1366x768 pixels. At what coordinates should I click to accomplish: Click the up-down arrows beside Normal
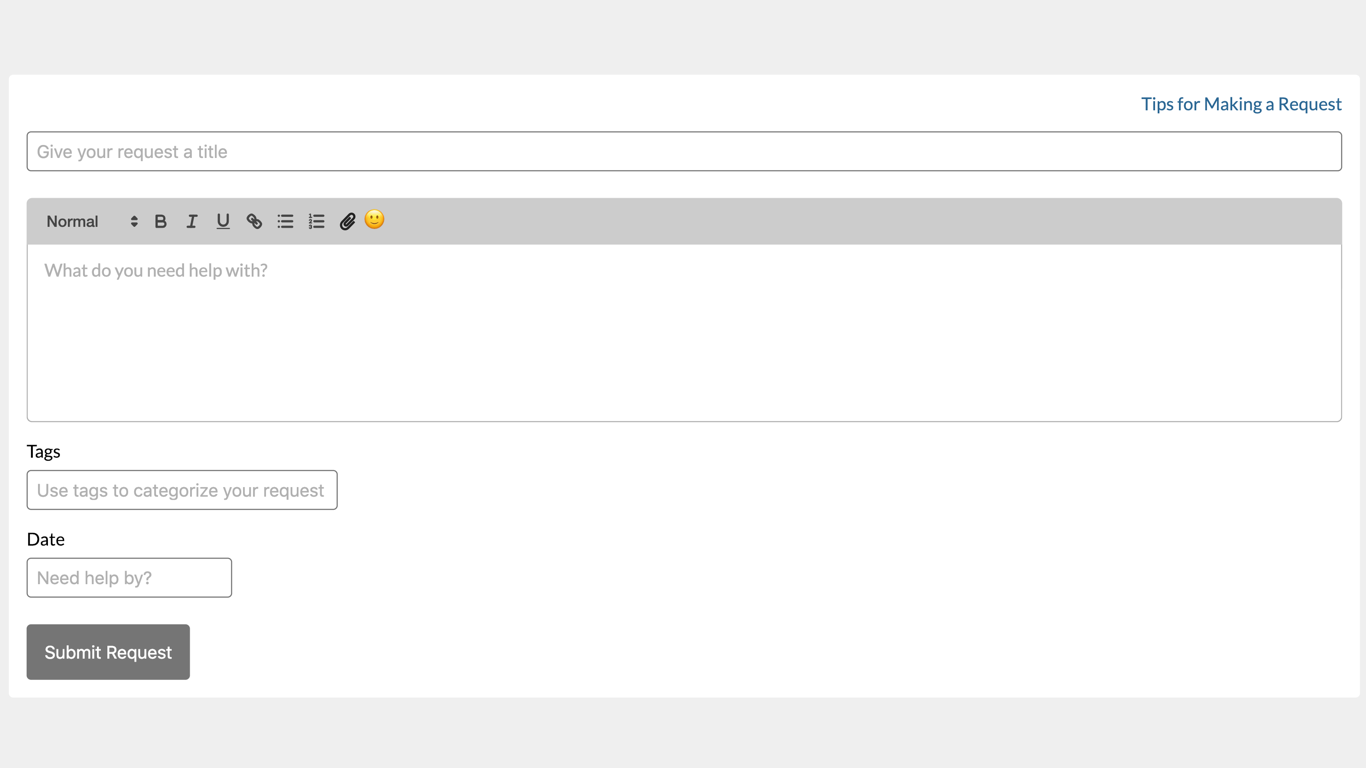click(x=134, y=221)
